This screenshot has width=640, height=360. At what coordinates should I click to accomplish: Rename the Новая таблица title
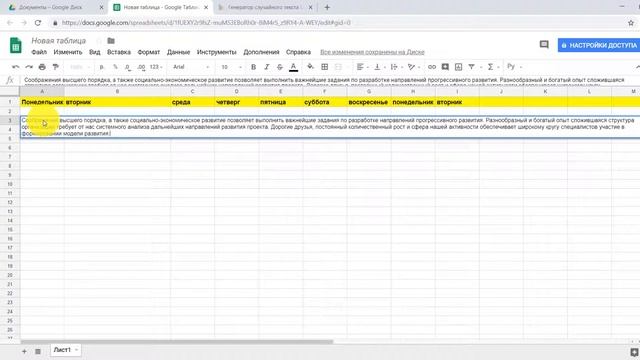point(59,40)
